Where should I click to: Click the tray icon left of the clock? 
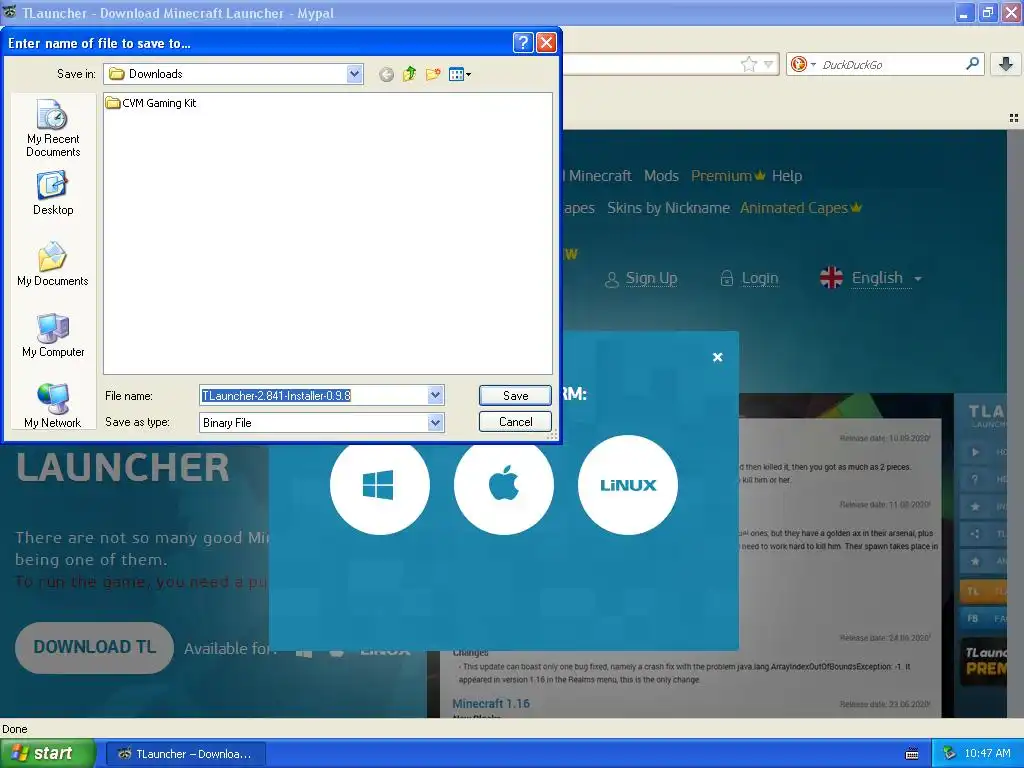coord(950,753)
